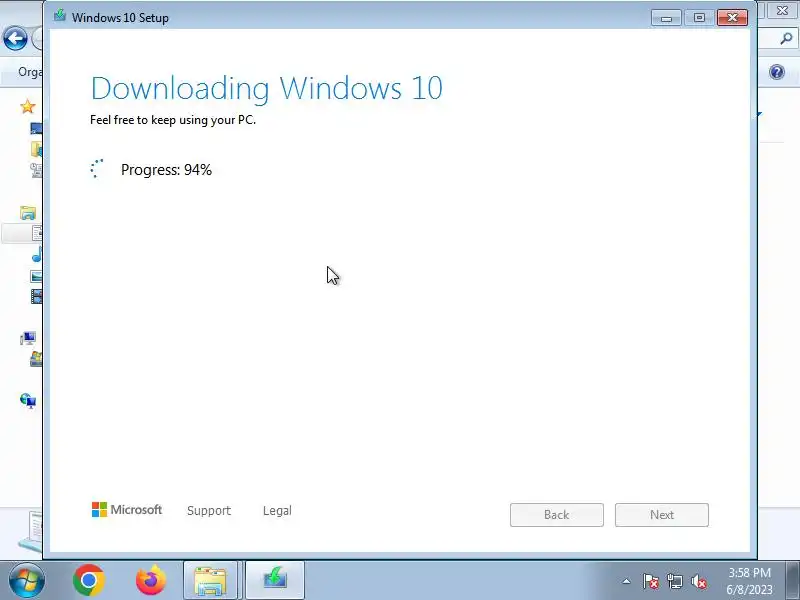
Task: Switch to File Explorer taskbar button
Action: click(210, 581)
